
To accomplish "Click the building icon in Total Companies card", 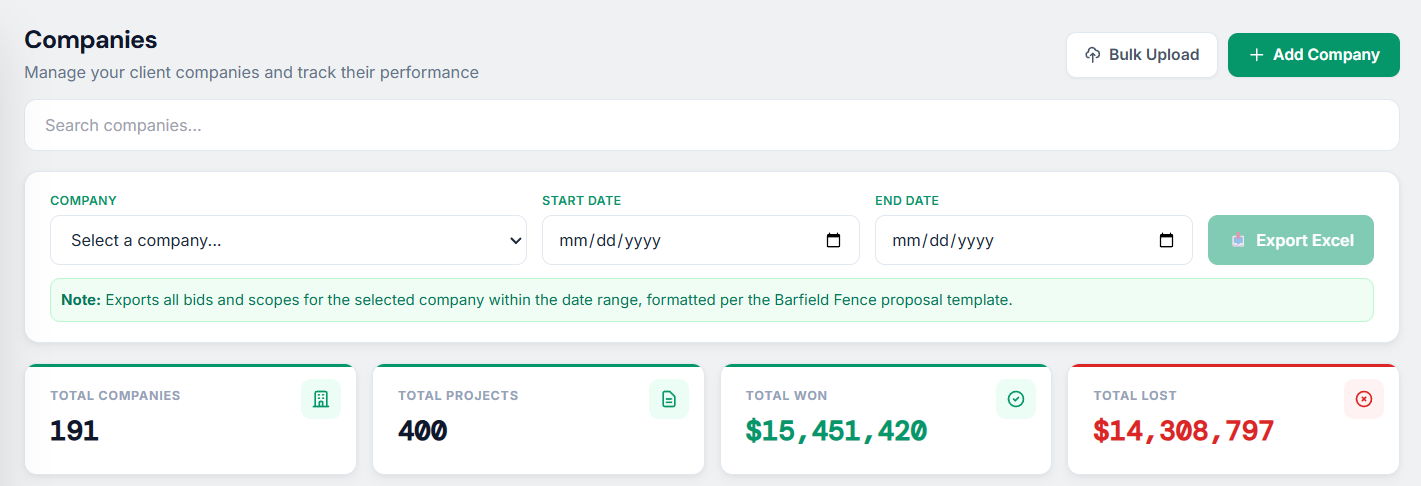I will 321,399.
